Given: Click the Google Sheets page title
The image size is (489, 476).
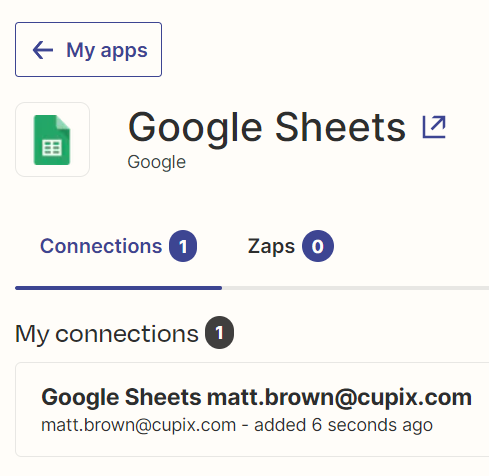Looking at the screenshot, I should point(267,127).
